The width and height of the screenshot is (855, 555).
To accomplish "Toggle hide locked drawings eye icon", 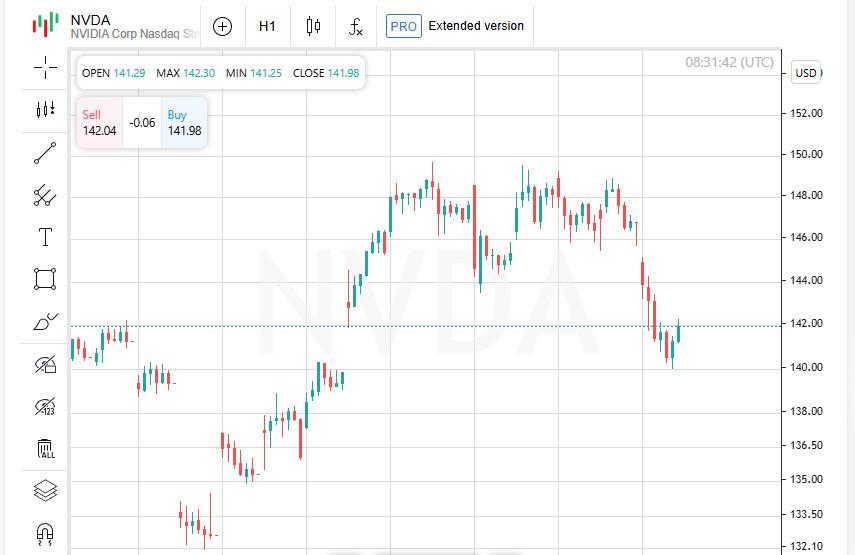I will pyautogui.click(x=45, y=364).
